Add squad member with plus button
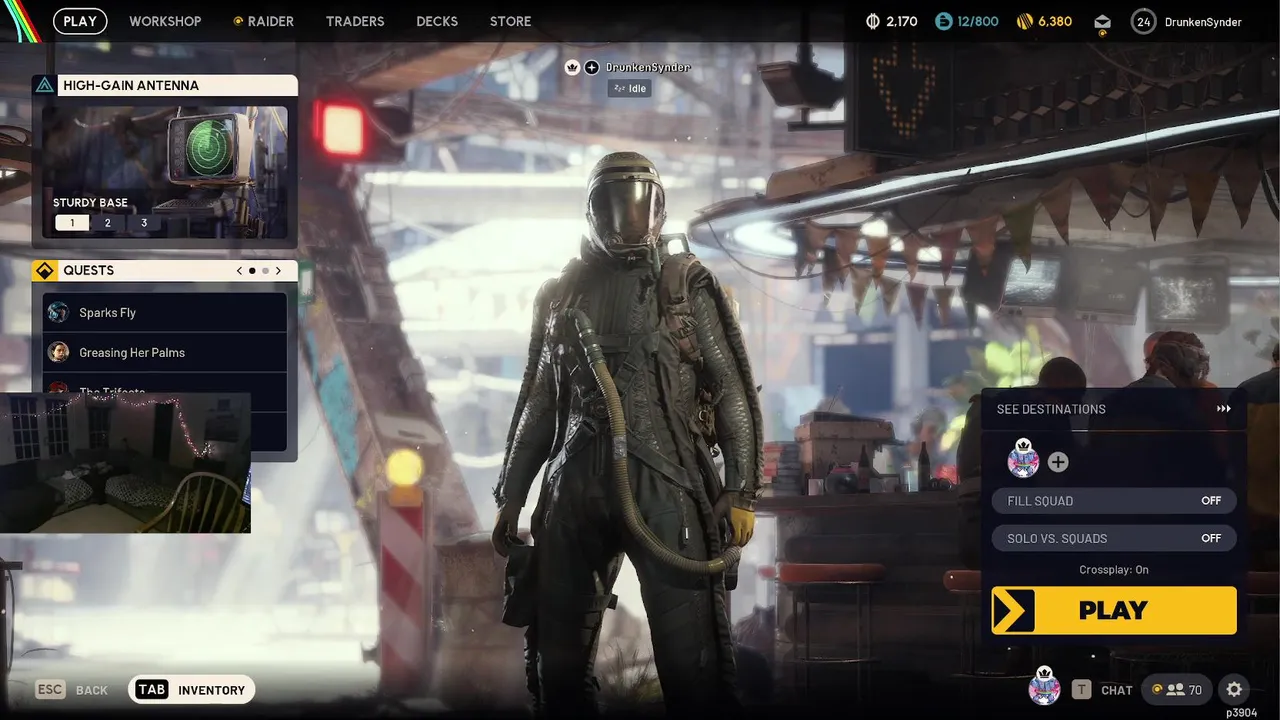The image size is (1280, 720). pyautogui.click(x=1058, y=462)
